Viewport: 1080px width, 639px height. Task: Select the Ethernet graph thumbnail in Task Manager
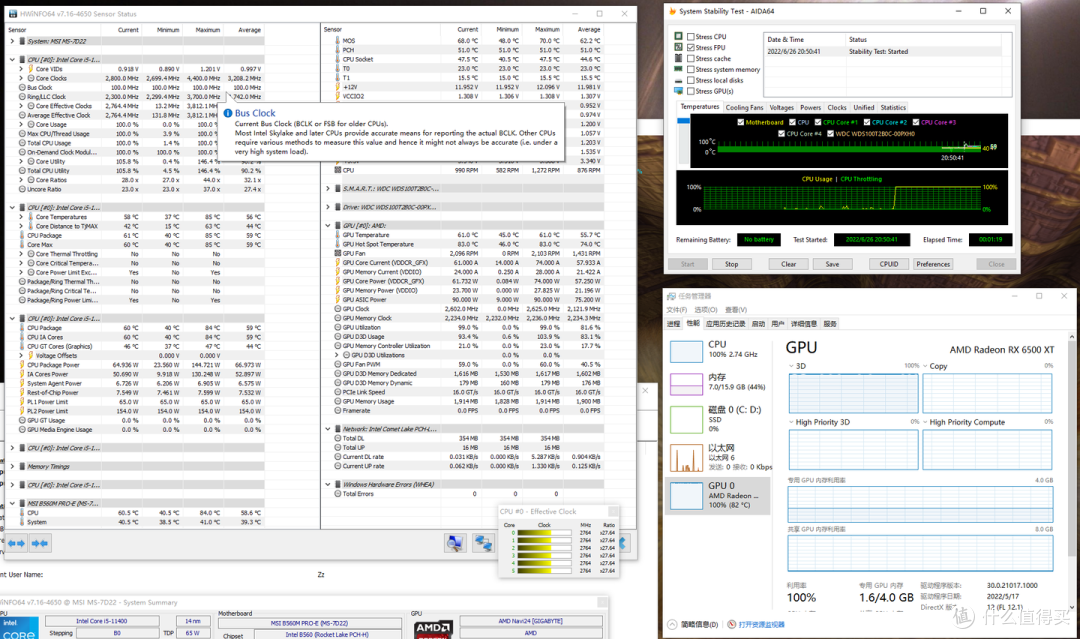(686, 457)
